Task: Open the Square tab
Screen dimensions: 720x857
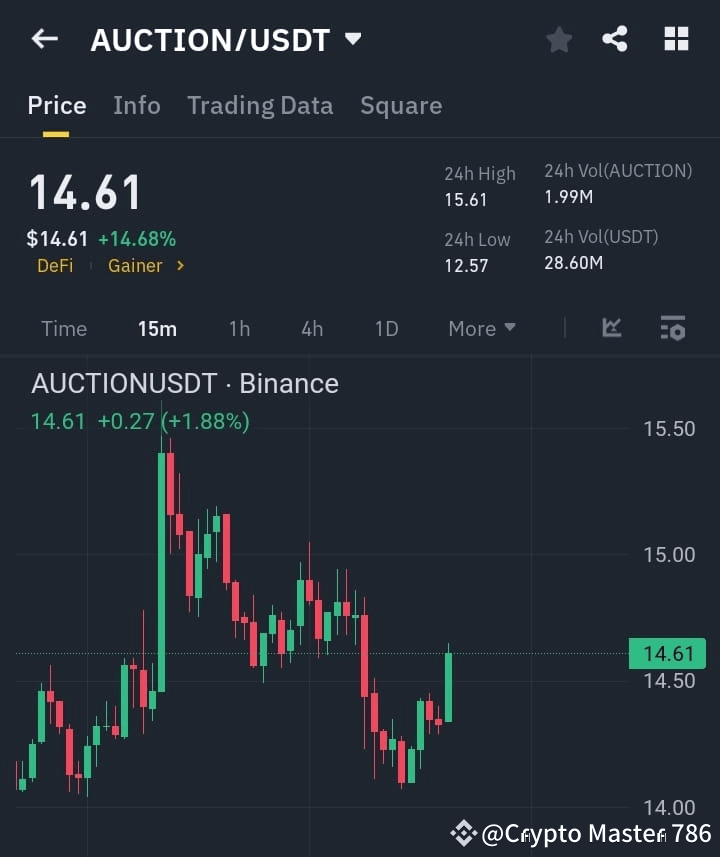Action: pos(401,105)
